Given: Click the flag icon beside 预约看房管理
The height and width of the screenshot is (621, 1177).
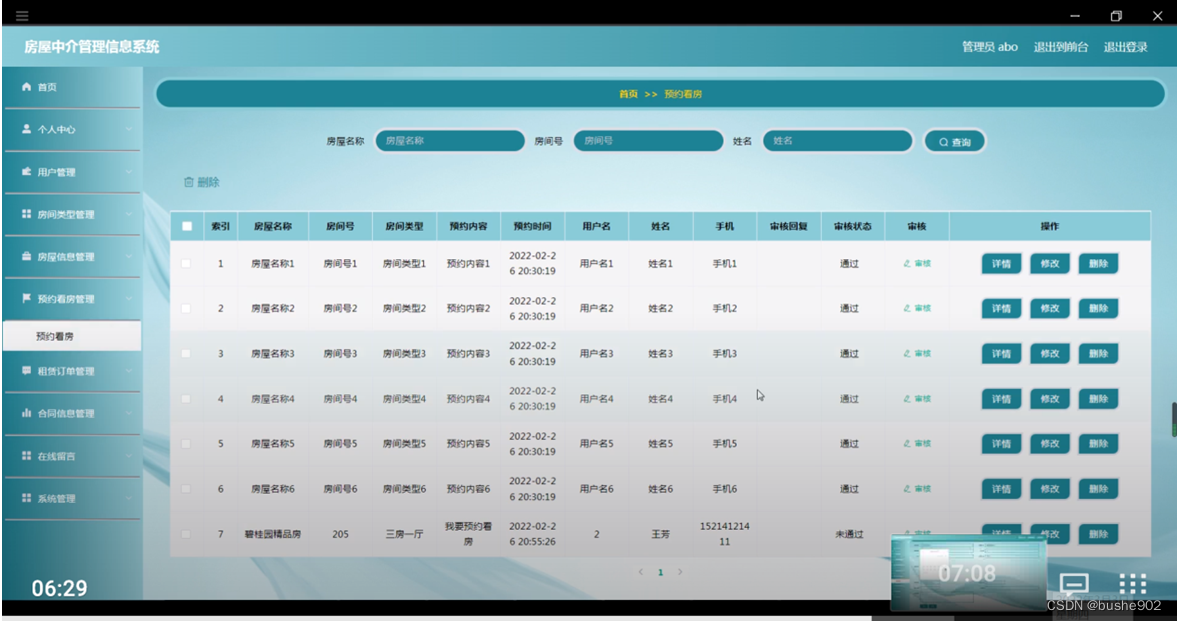Looking at the screenshot, I should click(27, 299).
